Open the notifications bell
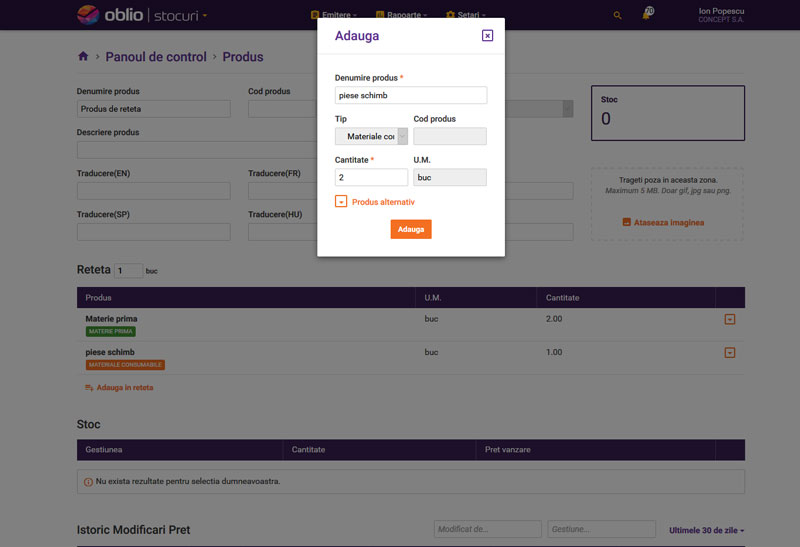The height and width of the screenshot is (547, 800). point(646,14)
